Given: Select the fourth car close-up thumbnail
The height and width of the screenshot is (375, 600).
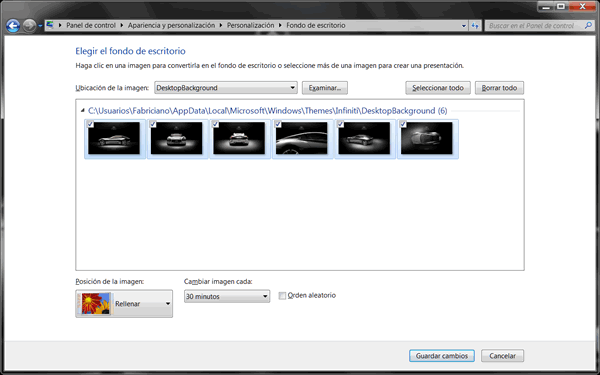Looking at the screenshot, I should 302,139.
